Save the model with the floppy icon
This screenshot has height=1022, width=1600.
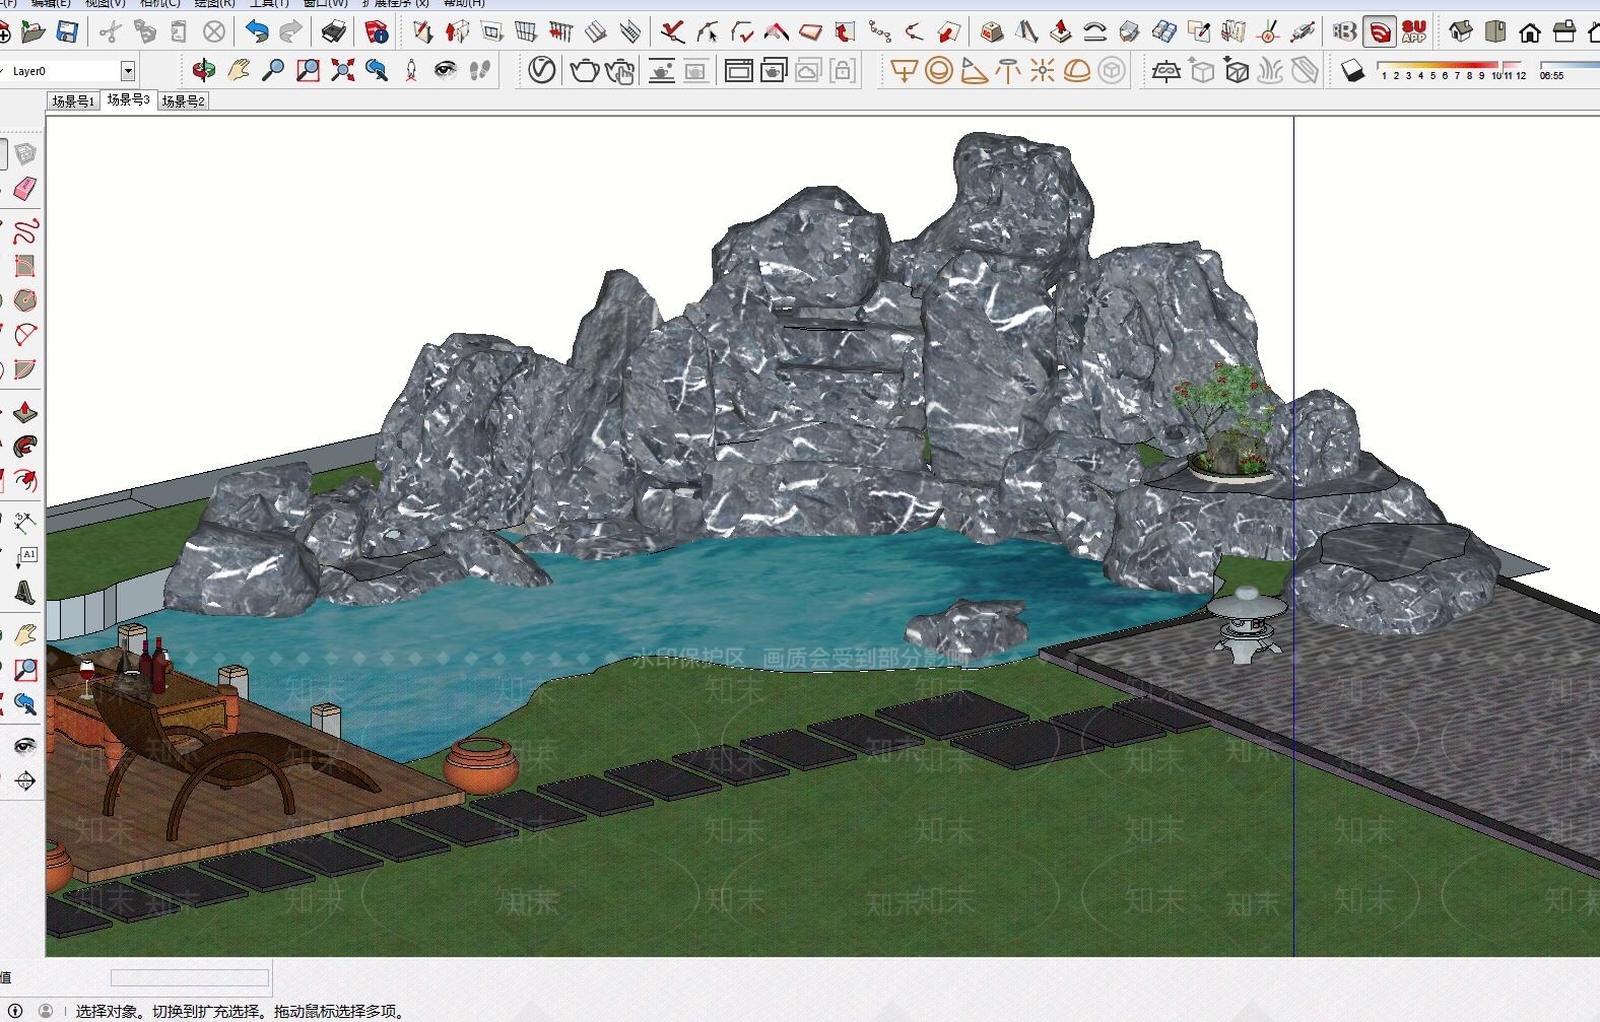click(67, 32)
